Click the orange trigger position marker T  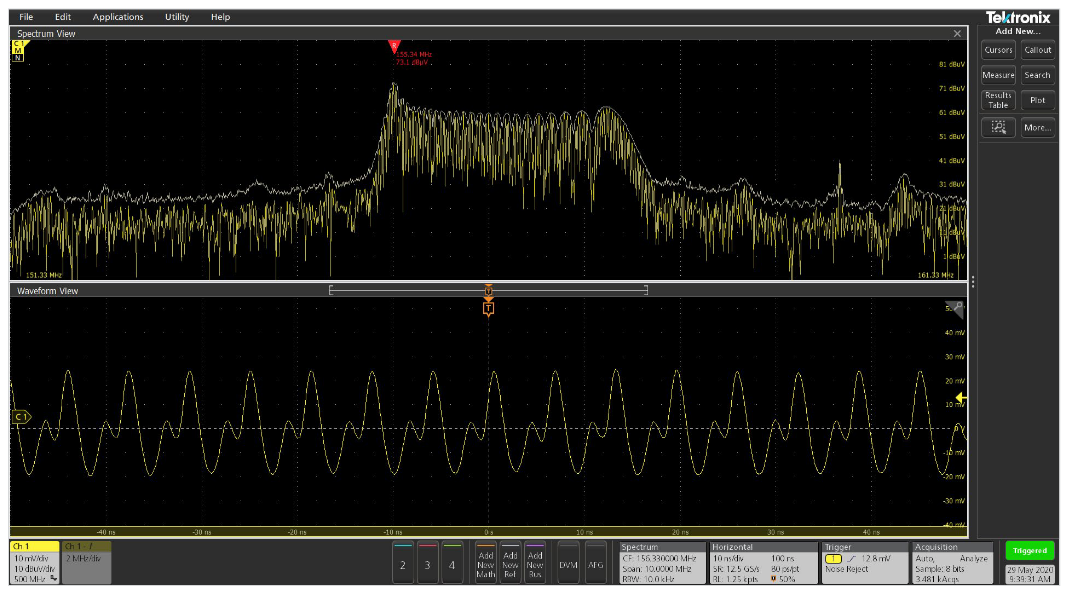(x=488, y=309)
